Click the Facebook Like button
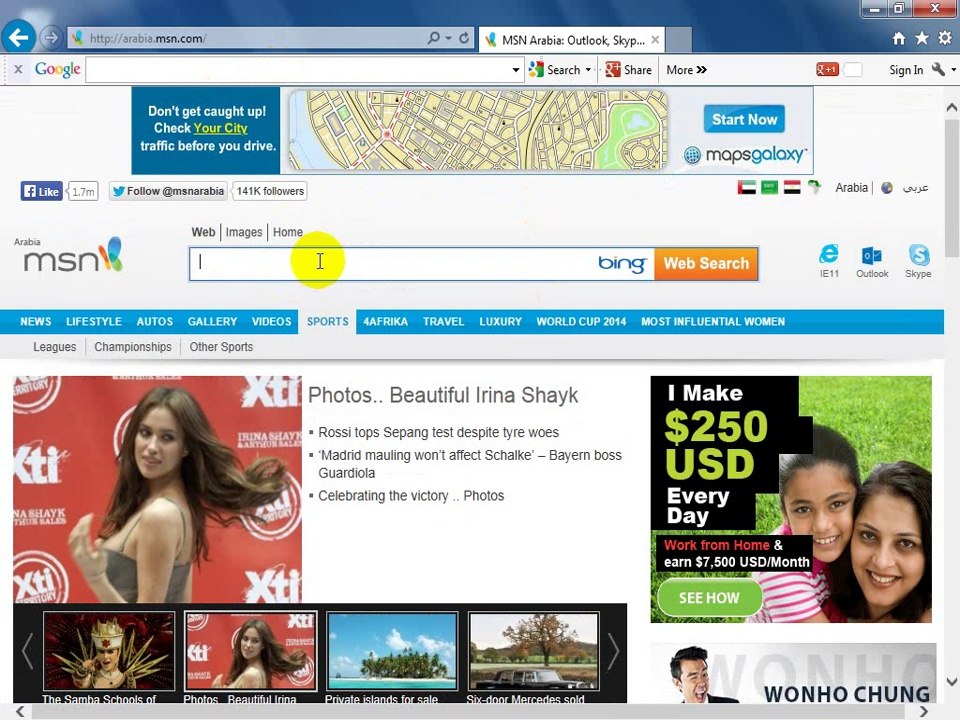 point(41,191)
